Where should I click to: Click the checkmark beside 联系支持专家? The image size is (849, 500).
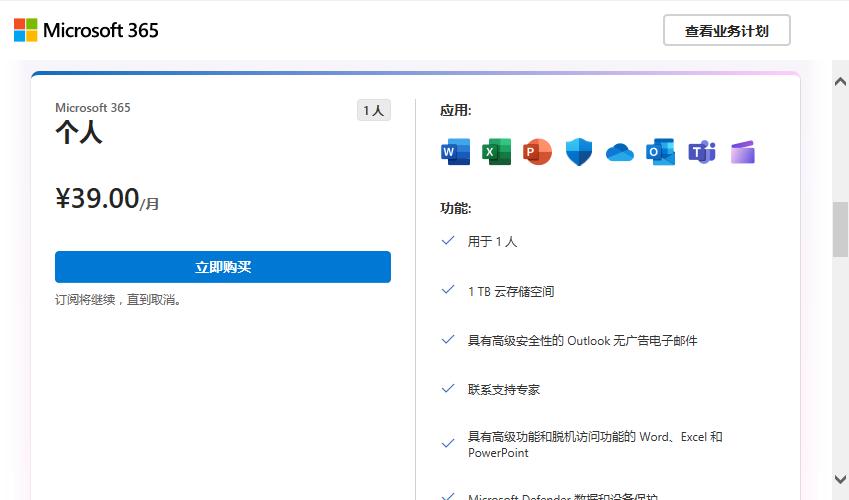coord(448,388)
